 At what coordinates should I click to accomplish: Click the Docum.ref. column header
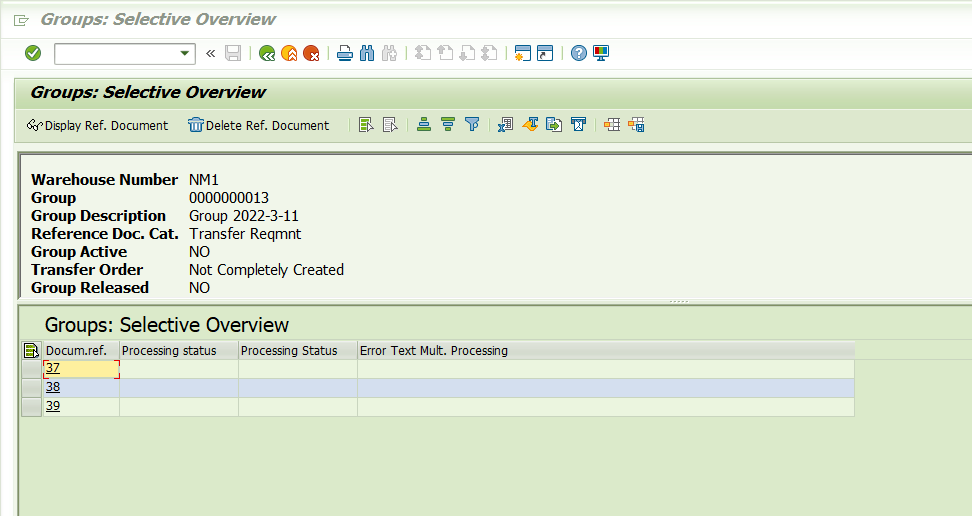click(81, 350)
